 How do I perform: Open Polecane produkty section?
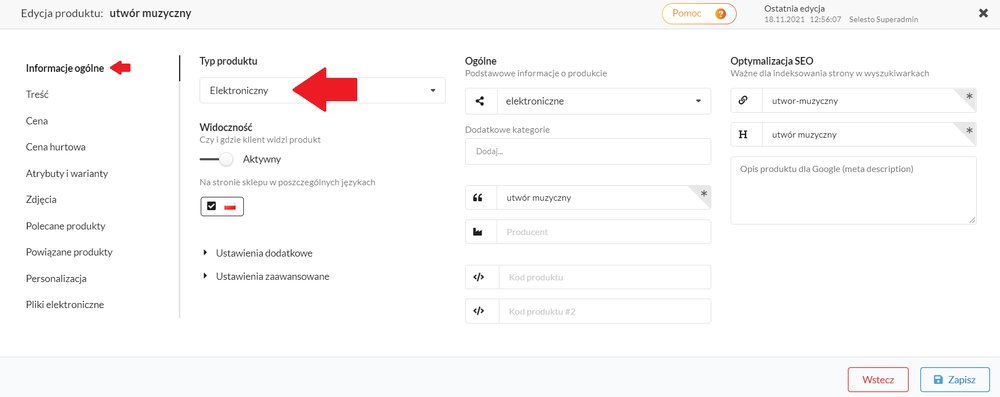(65, 226)
